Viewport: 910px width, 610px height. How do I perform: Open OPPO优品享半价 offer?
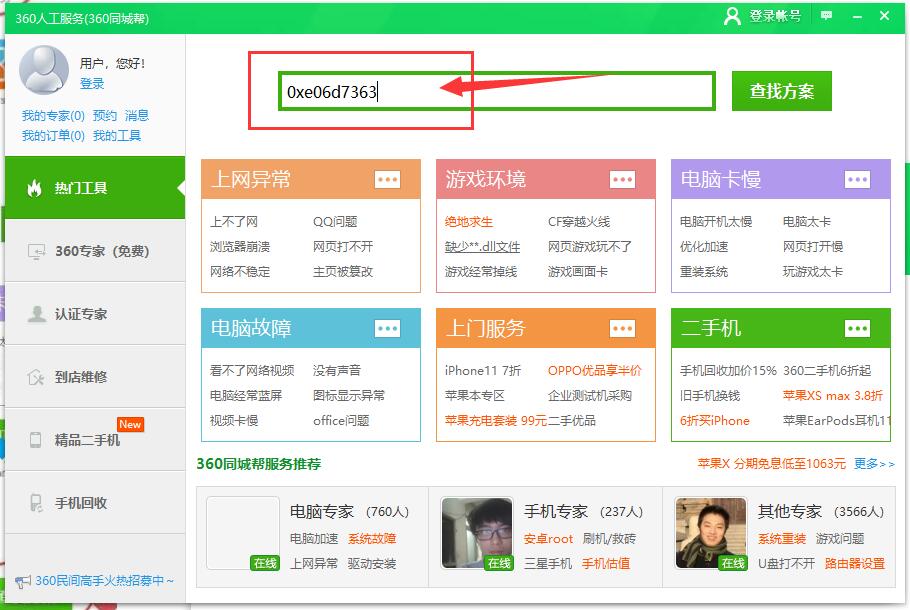point(595,370)
